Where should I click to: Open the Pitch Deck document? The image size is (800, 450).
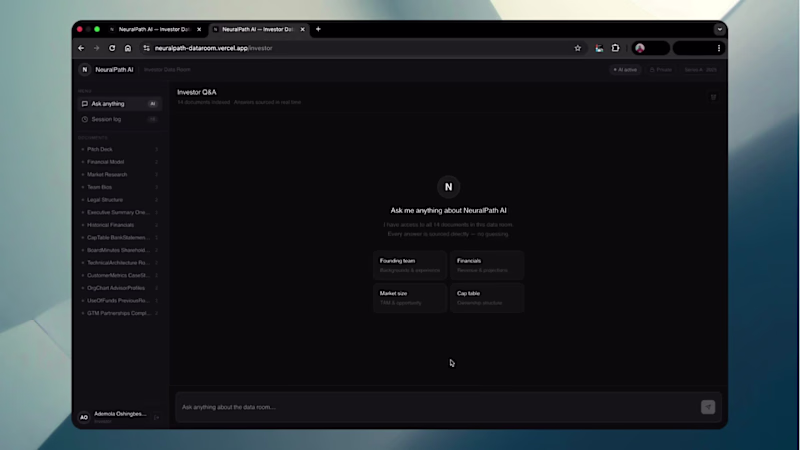119,149
